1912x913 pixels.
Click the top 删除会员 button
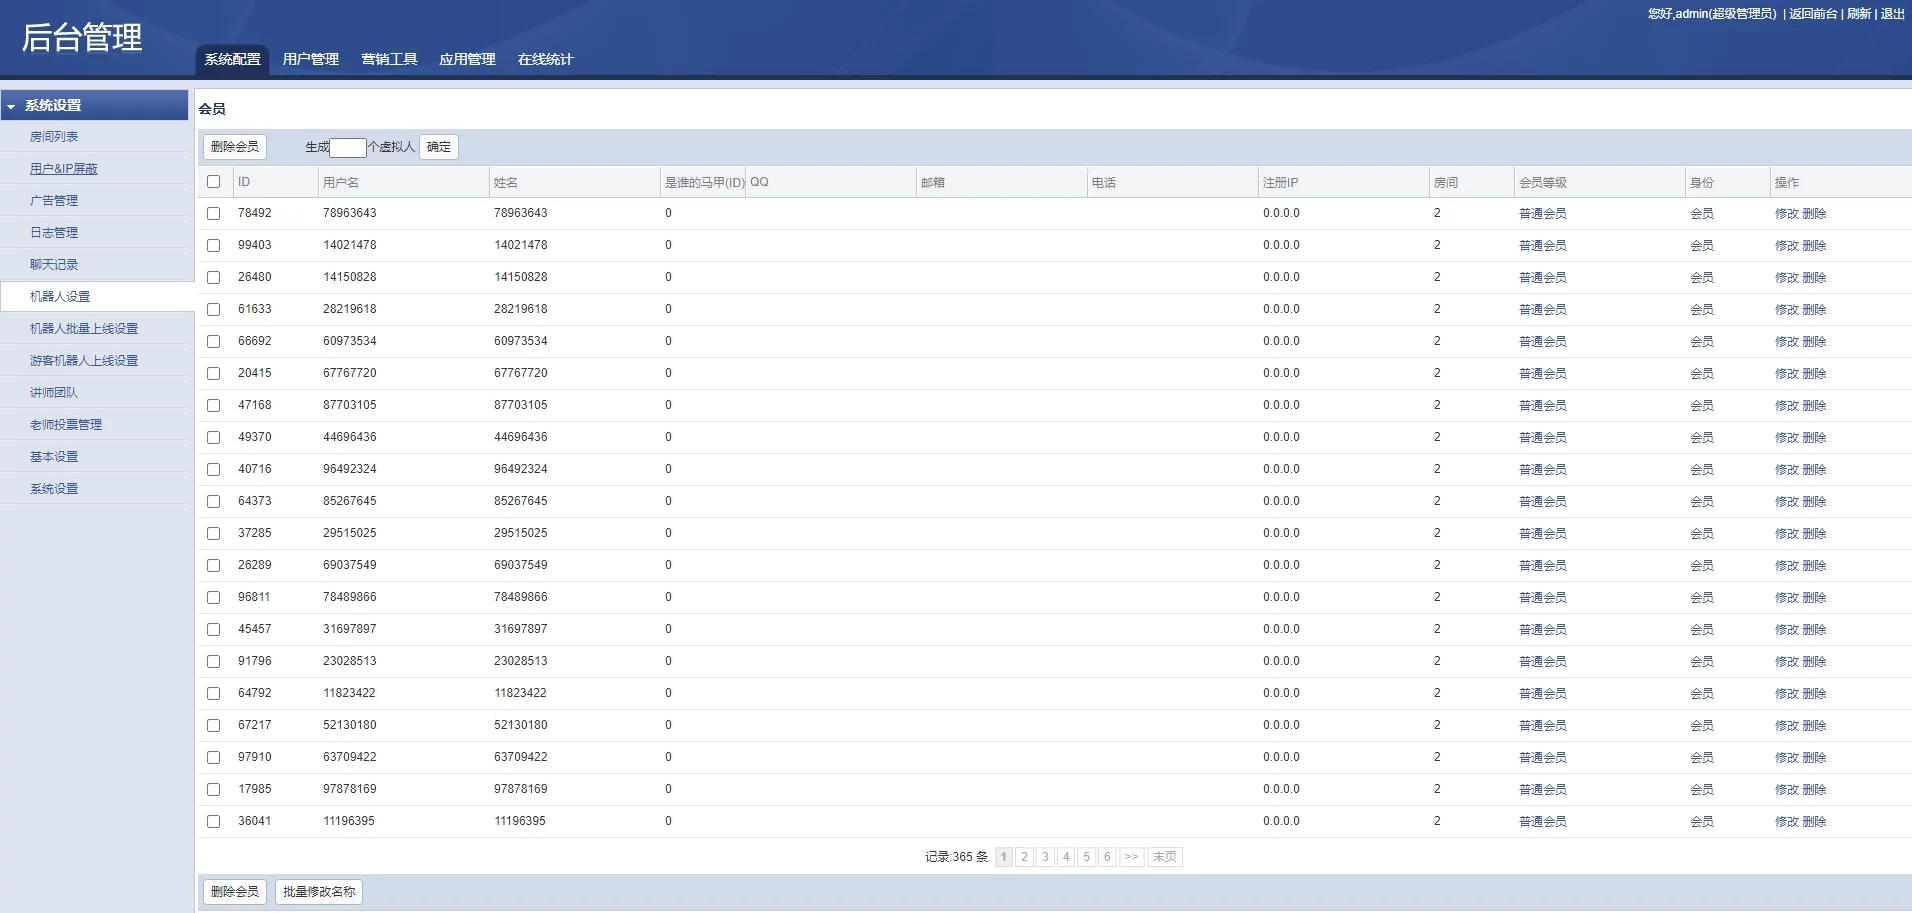235,147
